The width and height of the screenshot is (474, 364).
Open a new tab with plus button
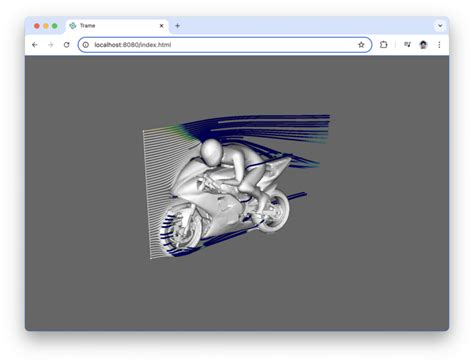point(177,26)
